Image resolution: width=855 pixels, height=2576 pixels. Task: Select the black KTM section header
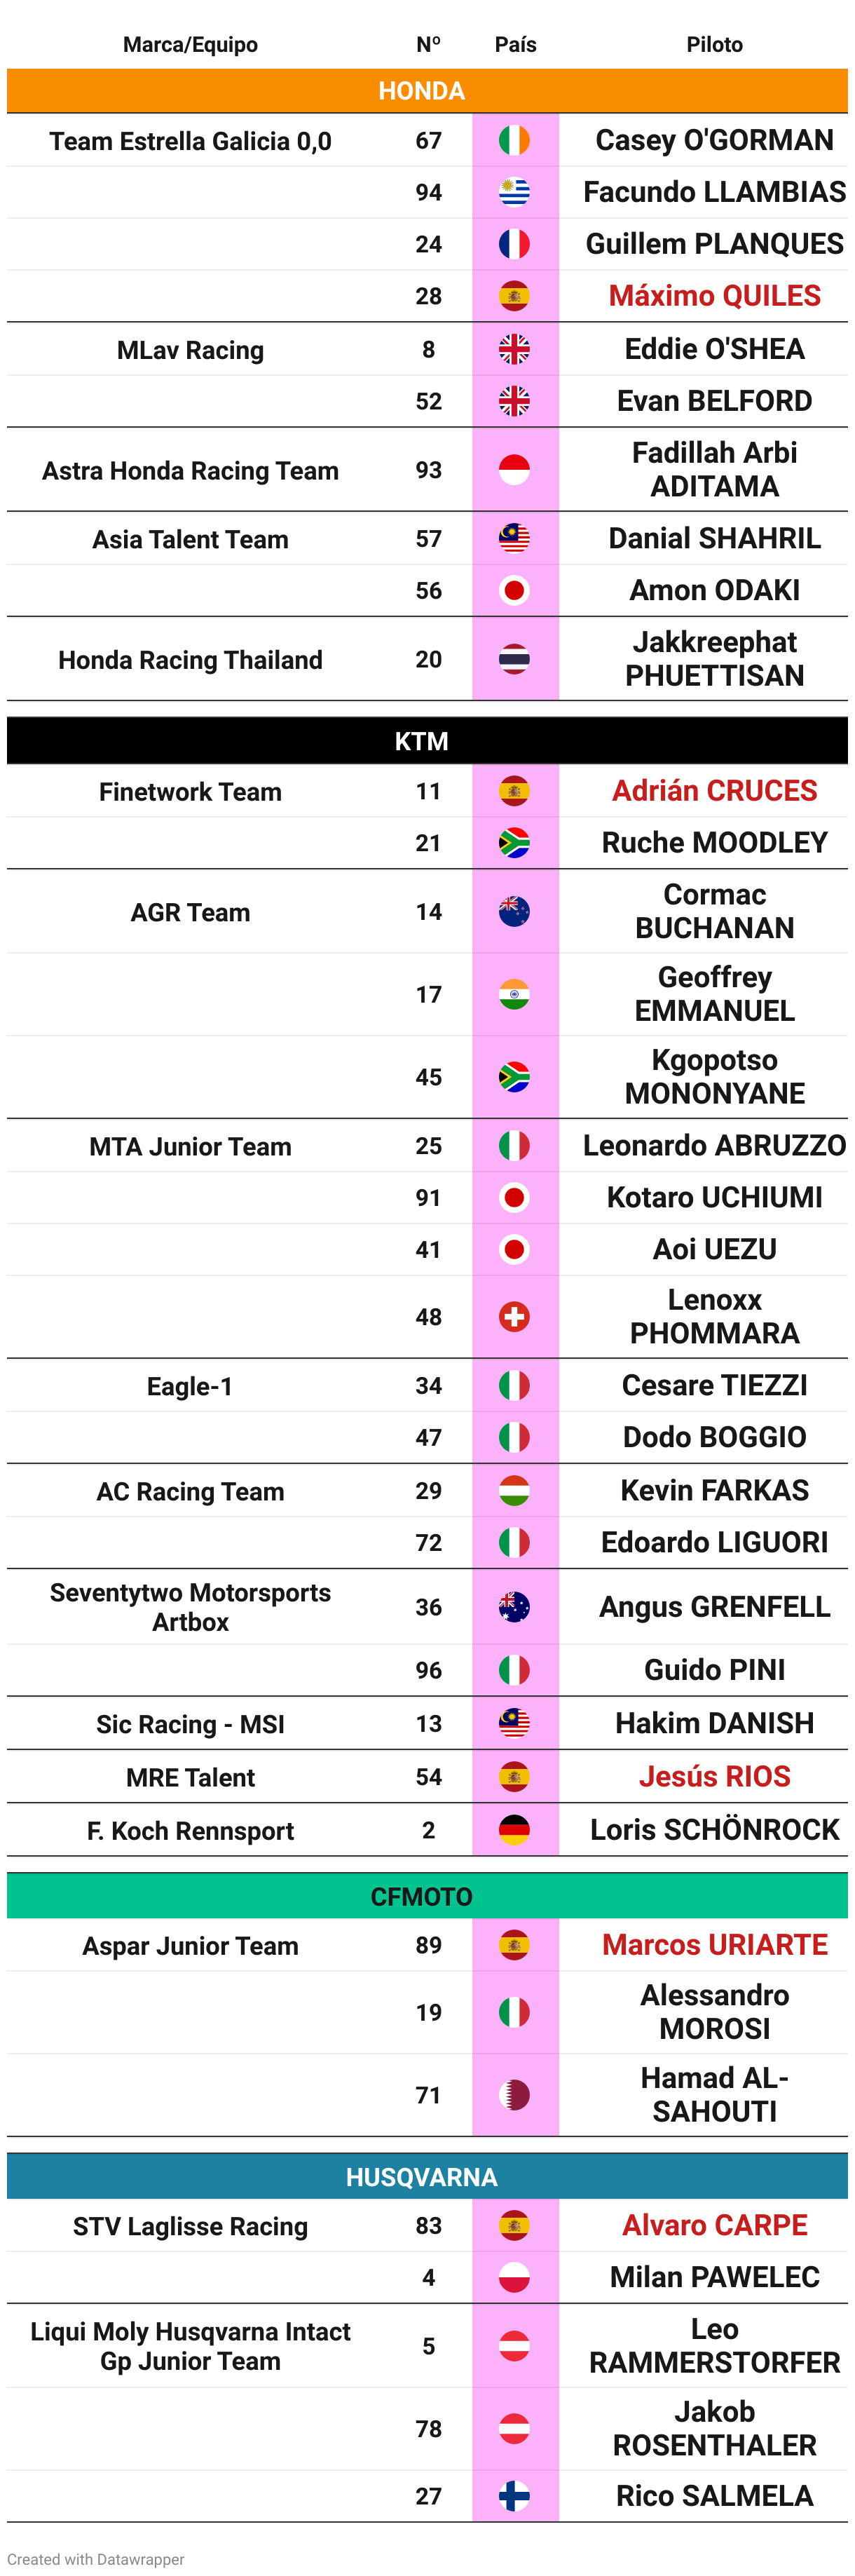[427, 741]
